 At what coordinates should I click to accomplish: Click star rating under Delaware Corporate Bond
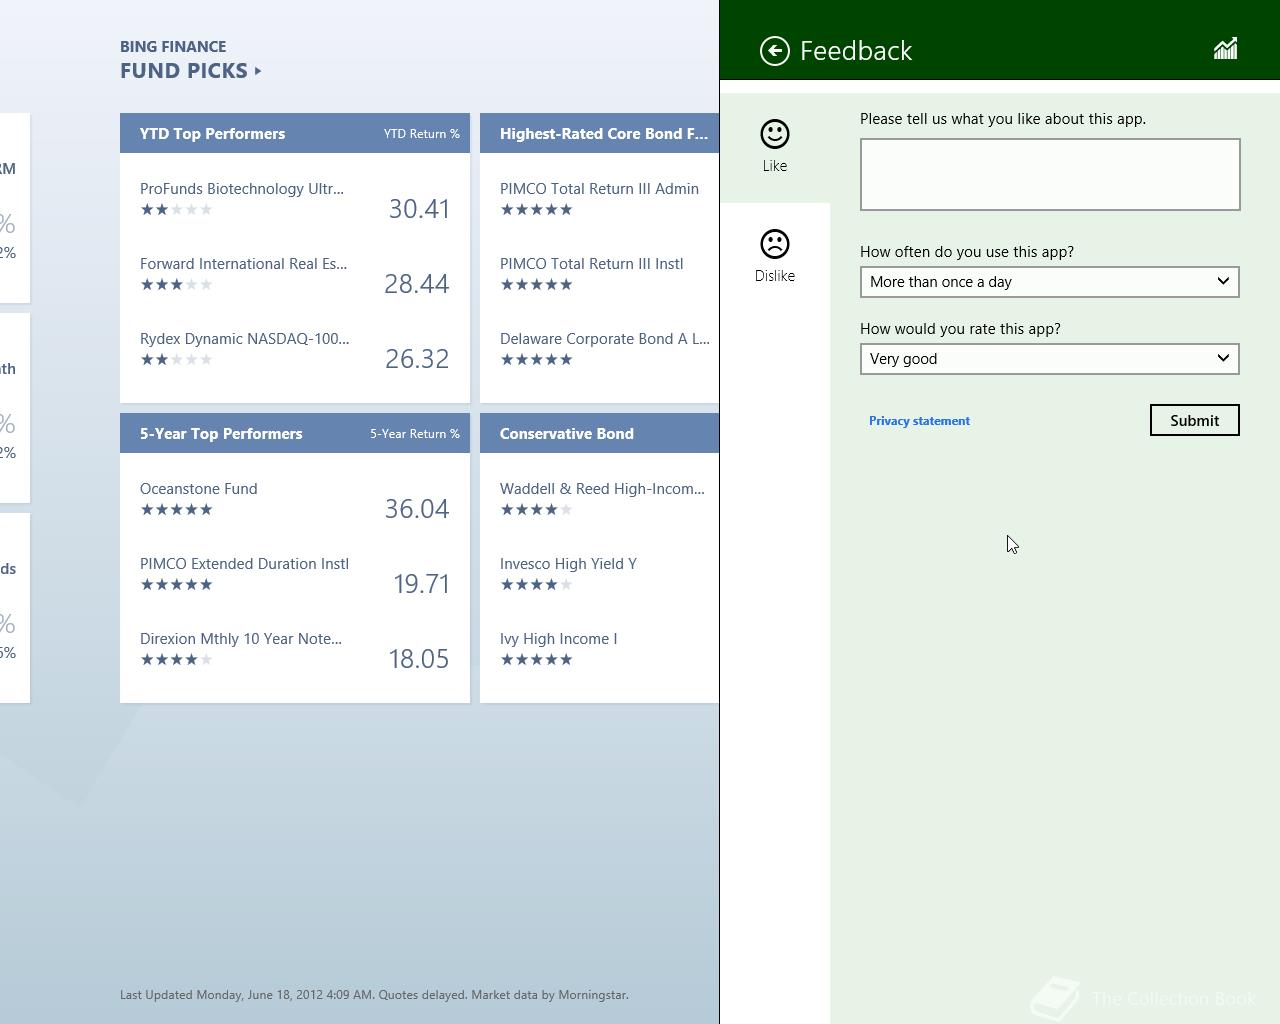coord(537,360)
